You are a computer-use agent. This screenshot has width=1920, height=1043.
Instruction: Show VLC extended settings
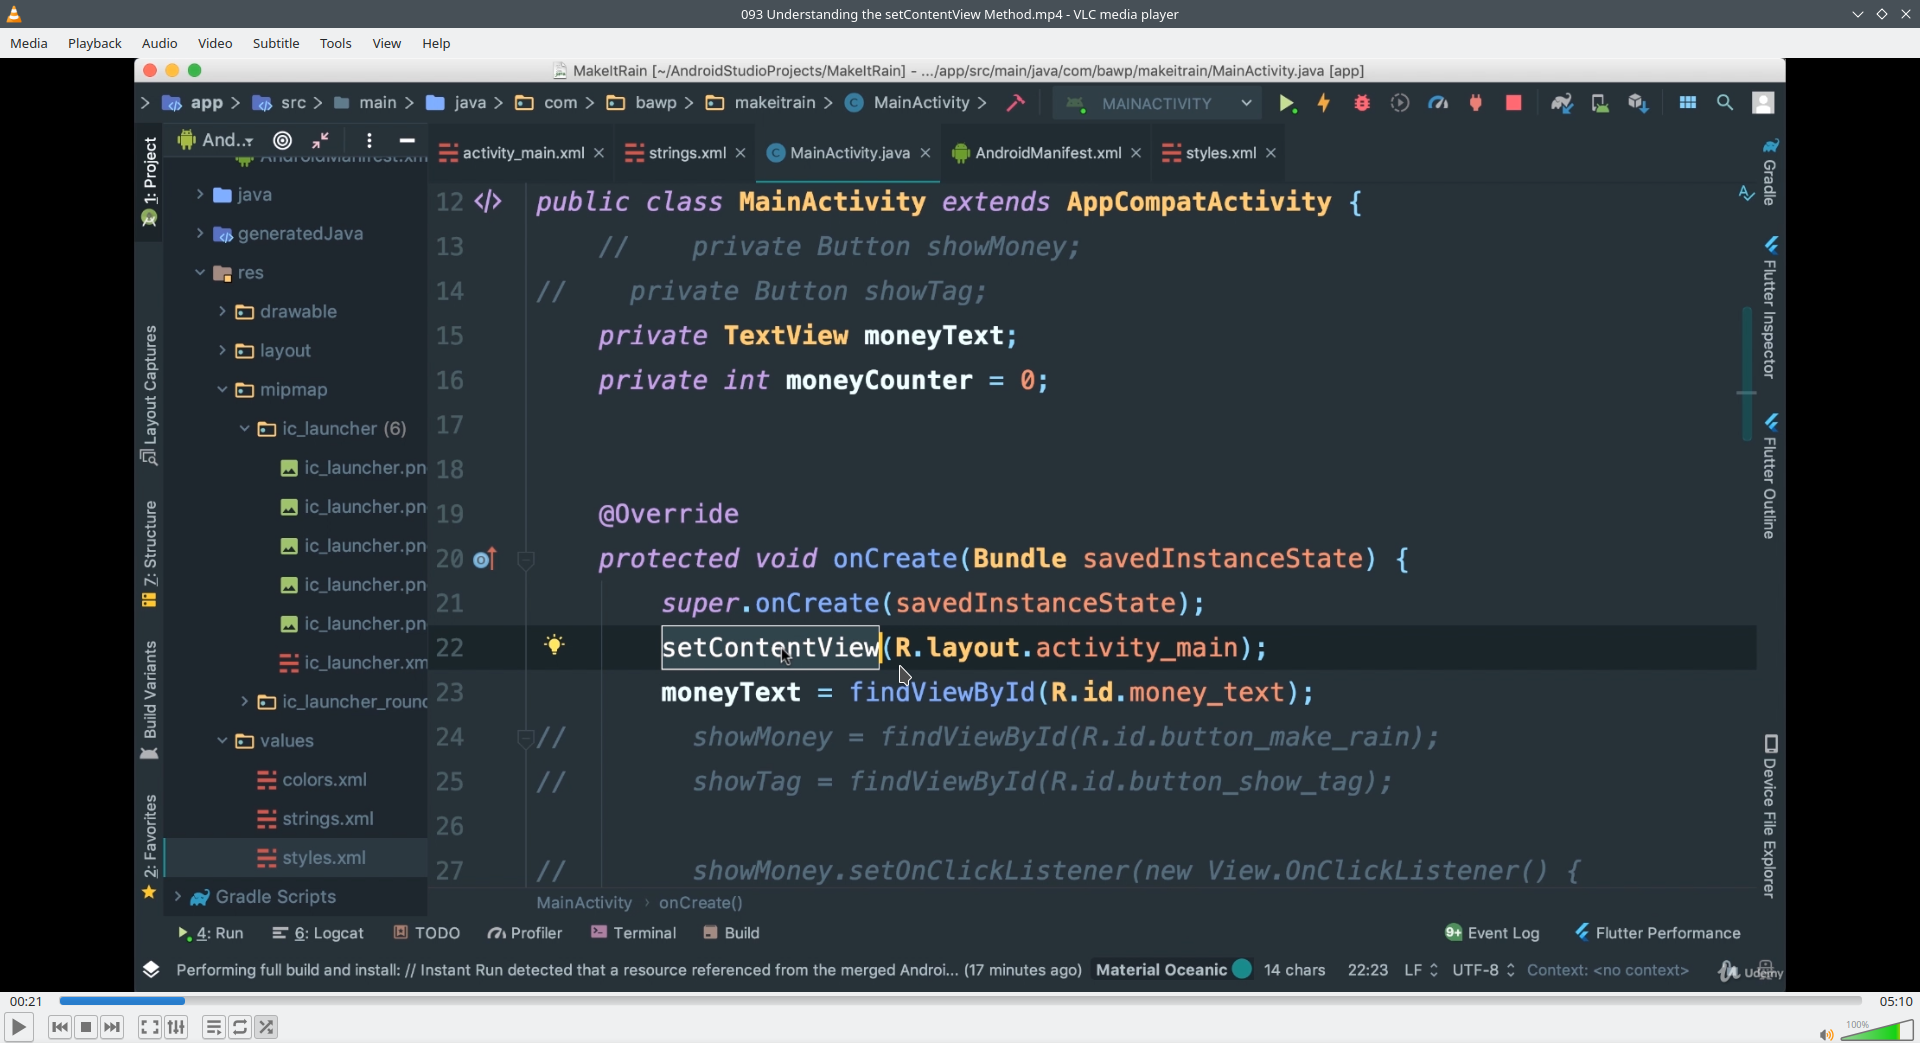176,1027
